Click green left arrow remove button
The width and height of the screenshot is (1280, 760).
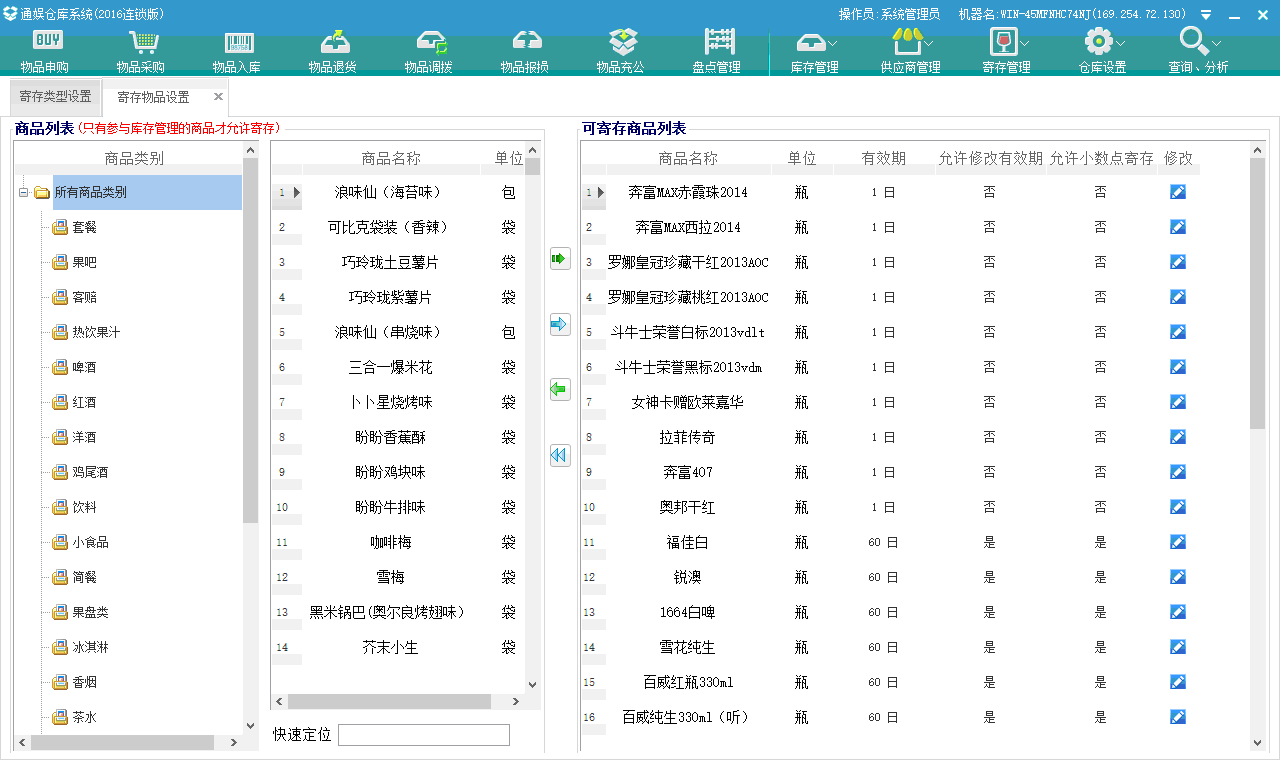point(560,390)
